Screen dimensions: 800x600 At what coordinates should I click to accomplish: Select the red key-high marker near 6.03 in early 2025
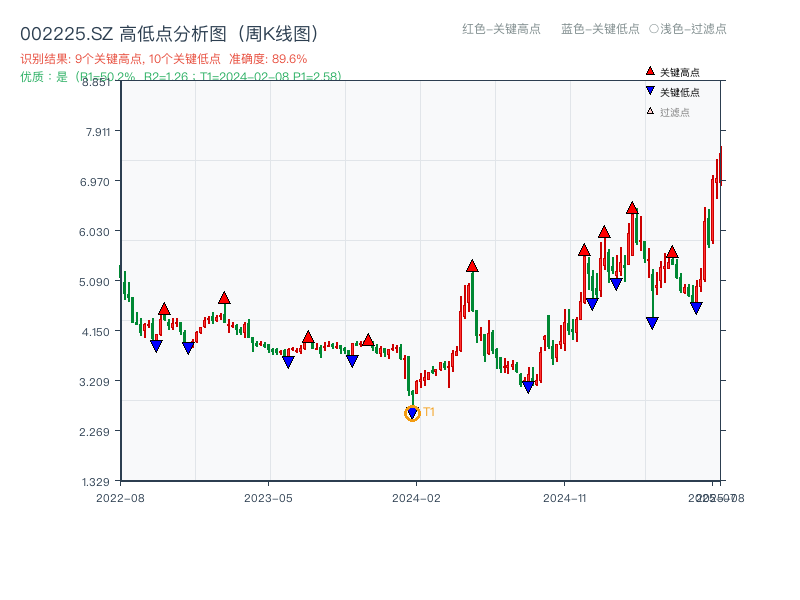(604, 232)
